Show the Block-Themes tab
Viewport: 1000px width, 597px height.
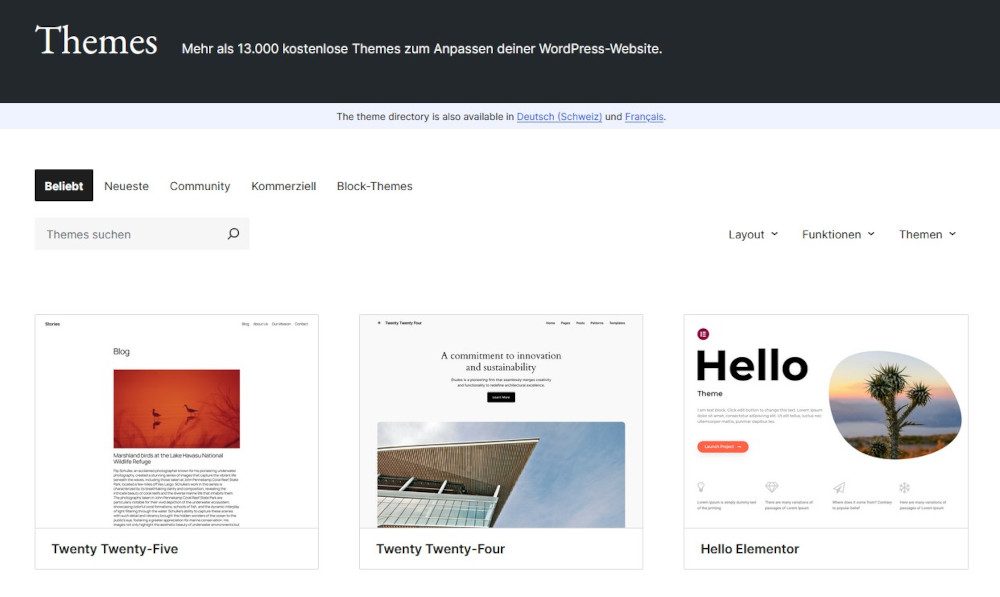tap(374, 186)
